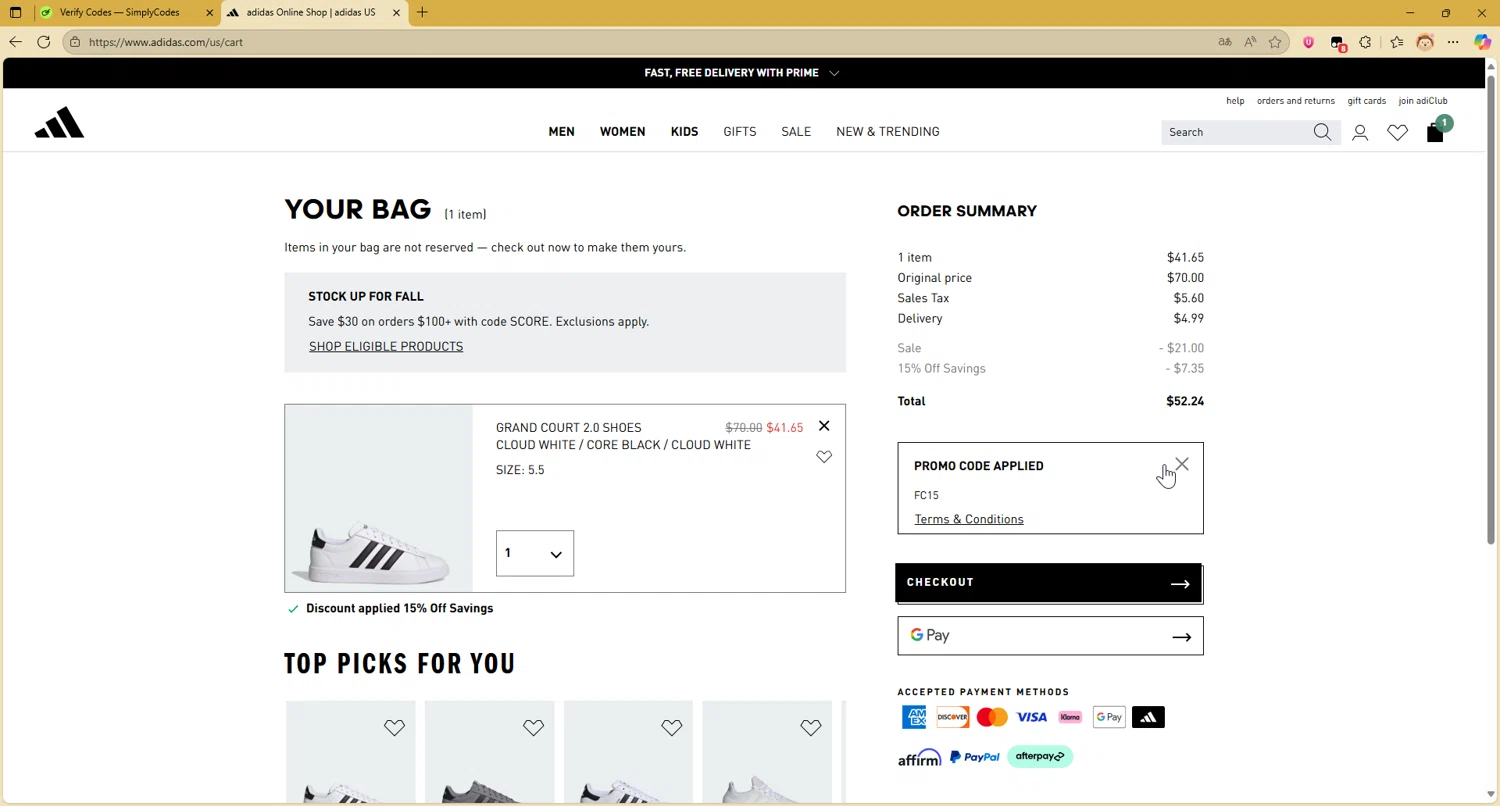The height and width of the screenshot is (806, 1500).
Task: Refresh the page in browser toolbar
Action: (44, 42)
